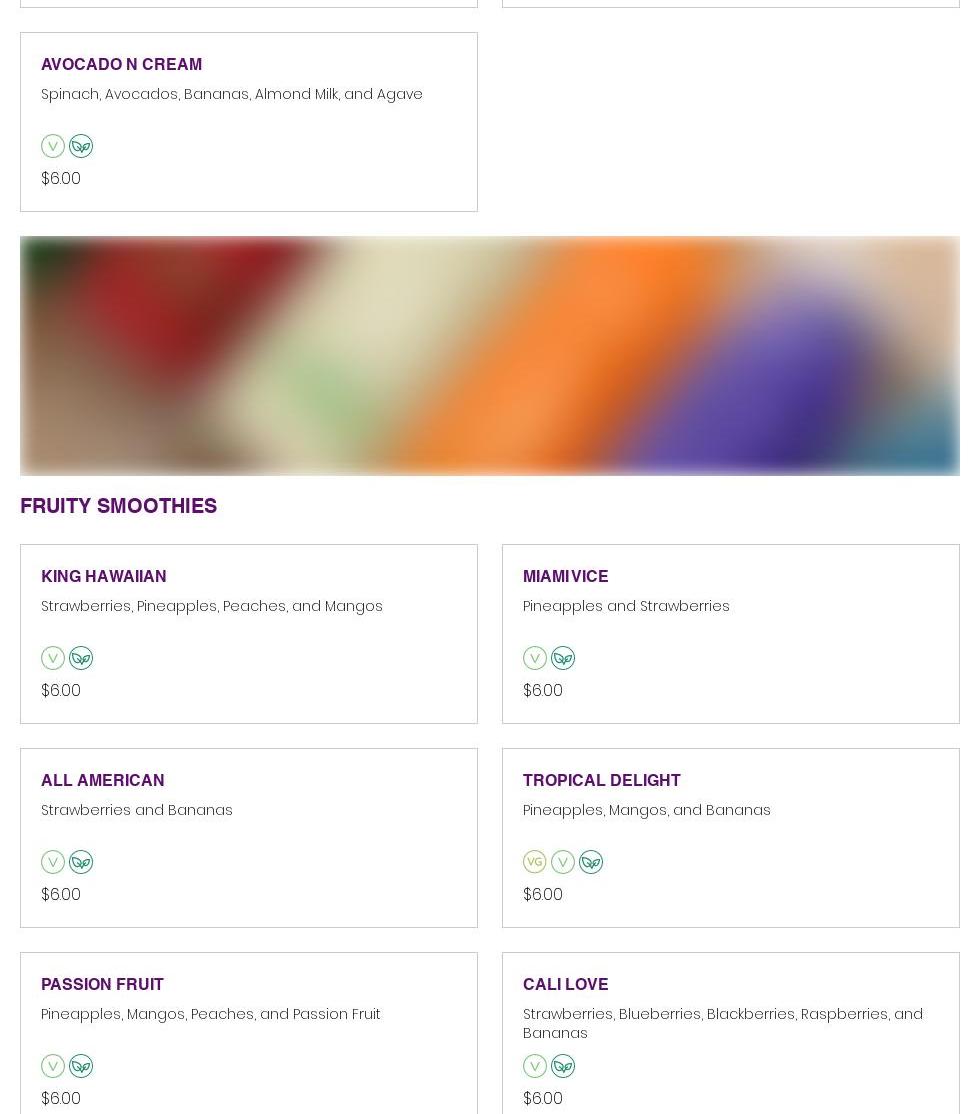This screenshot has width=980, height=1114.
Task: Click the leaf icon under All American
Action: pyautogui.click(x=81, y=862)
